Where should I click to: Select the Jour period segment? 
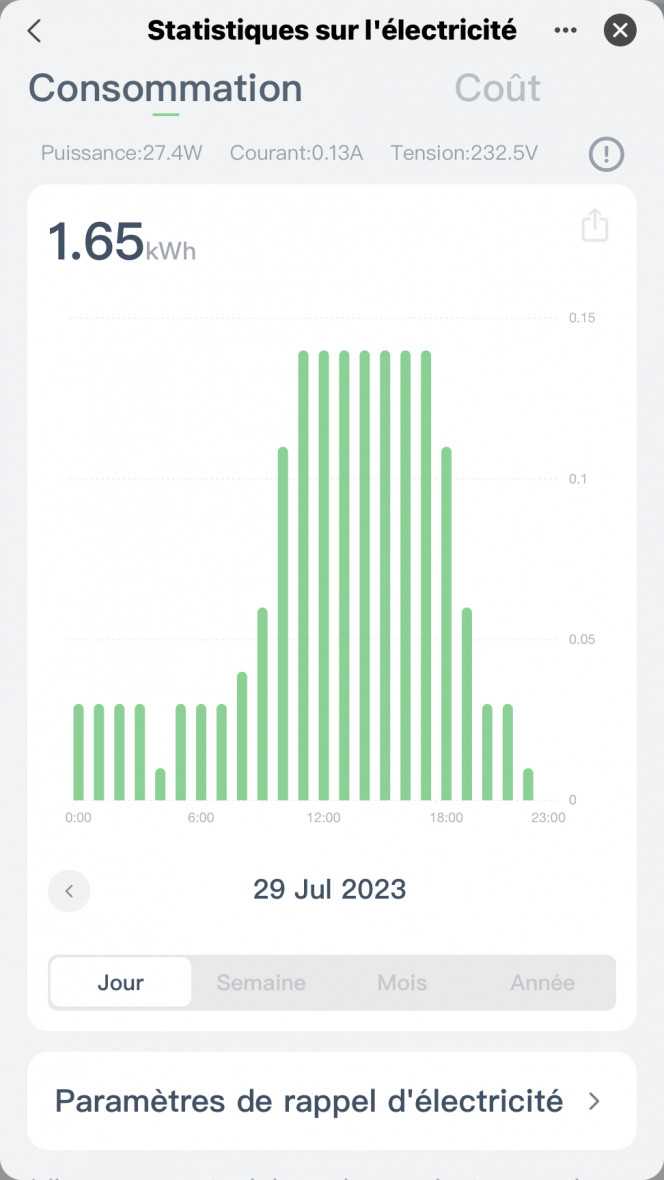pos(120,982)
